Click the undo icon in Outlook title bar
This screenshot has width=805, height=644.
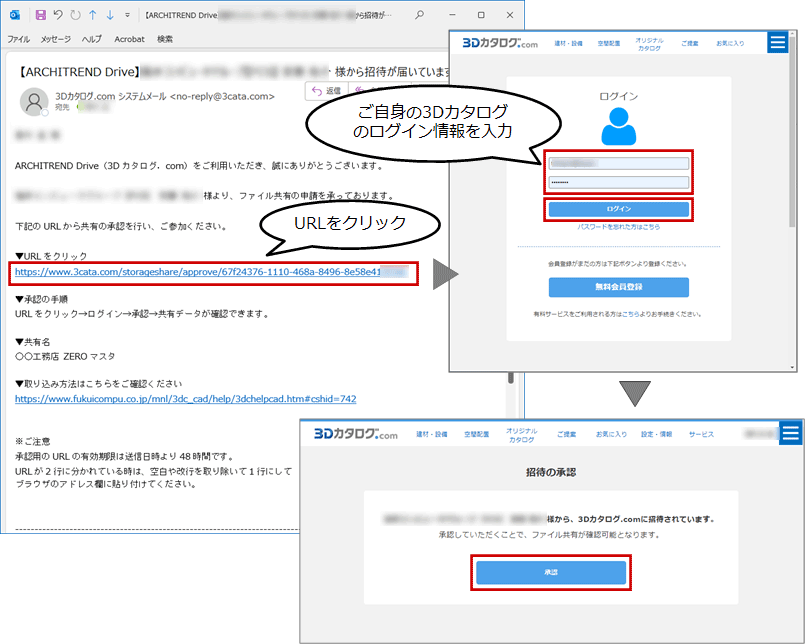point(58,15)
